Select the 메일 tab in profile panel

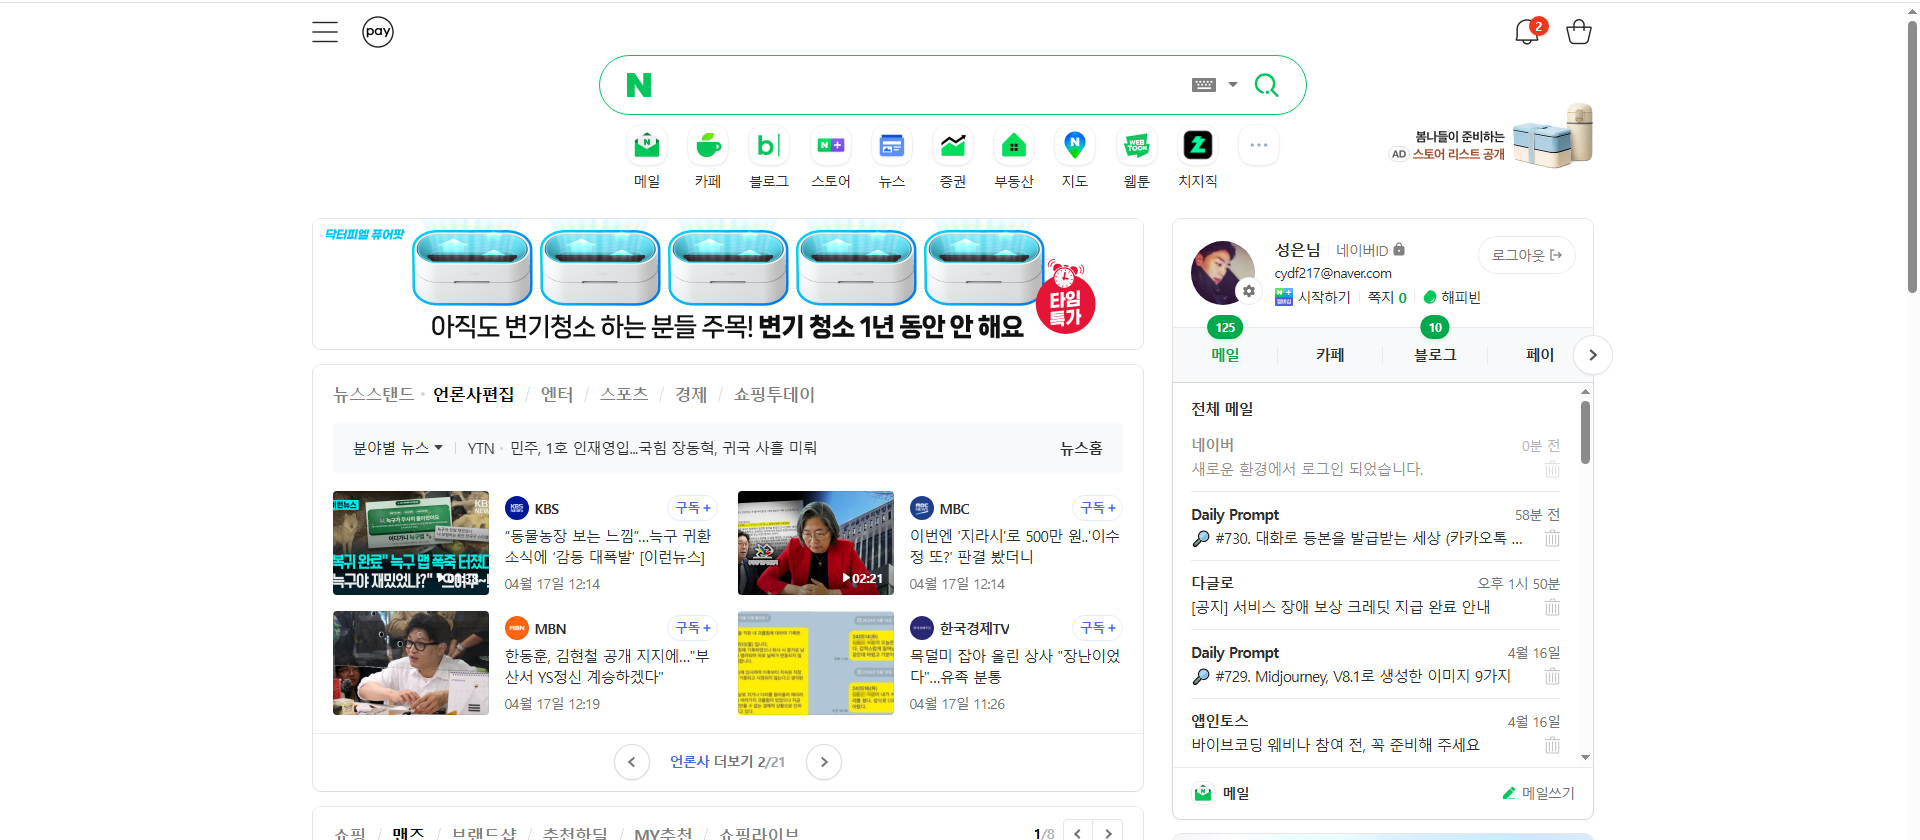pos(1225,355)
